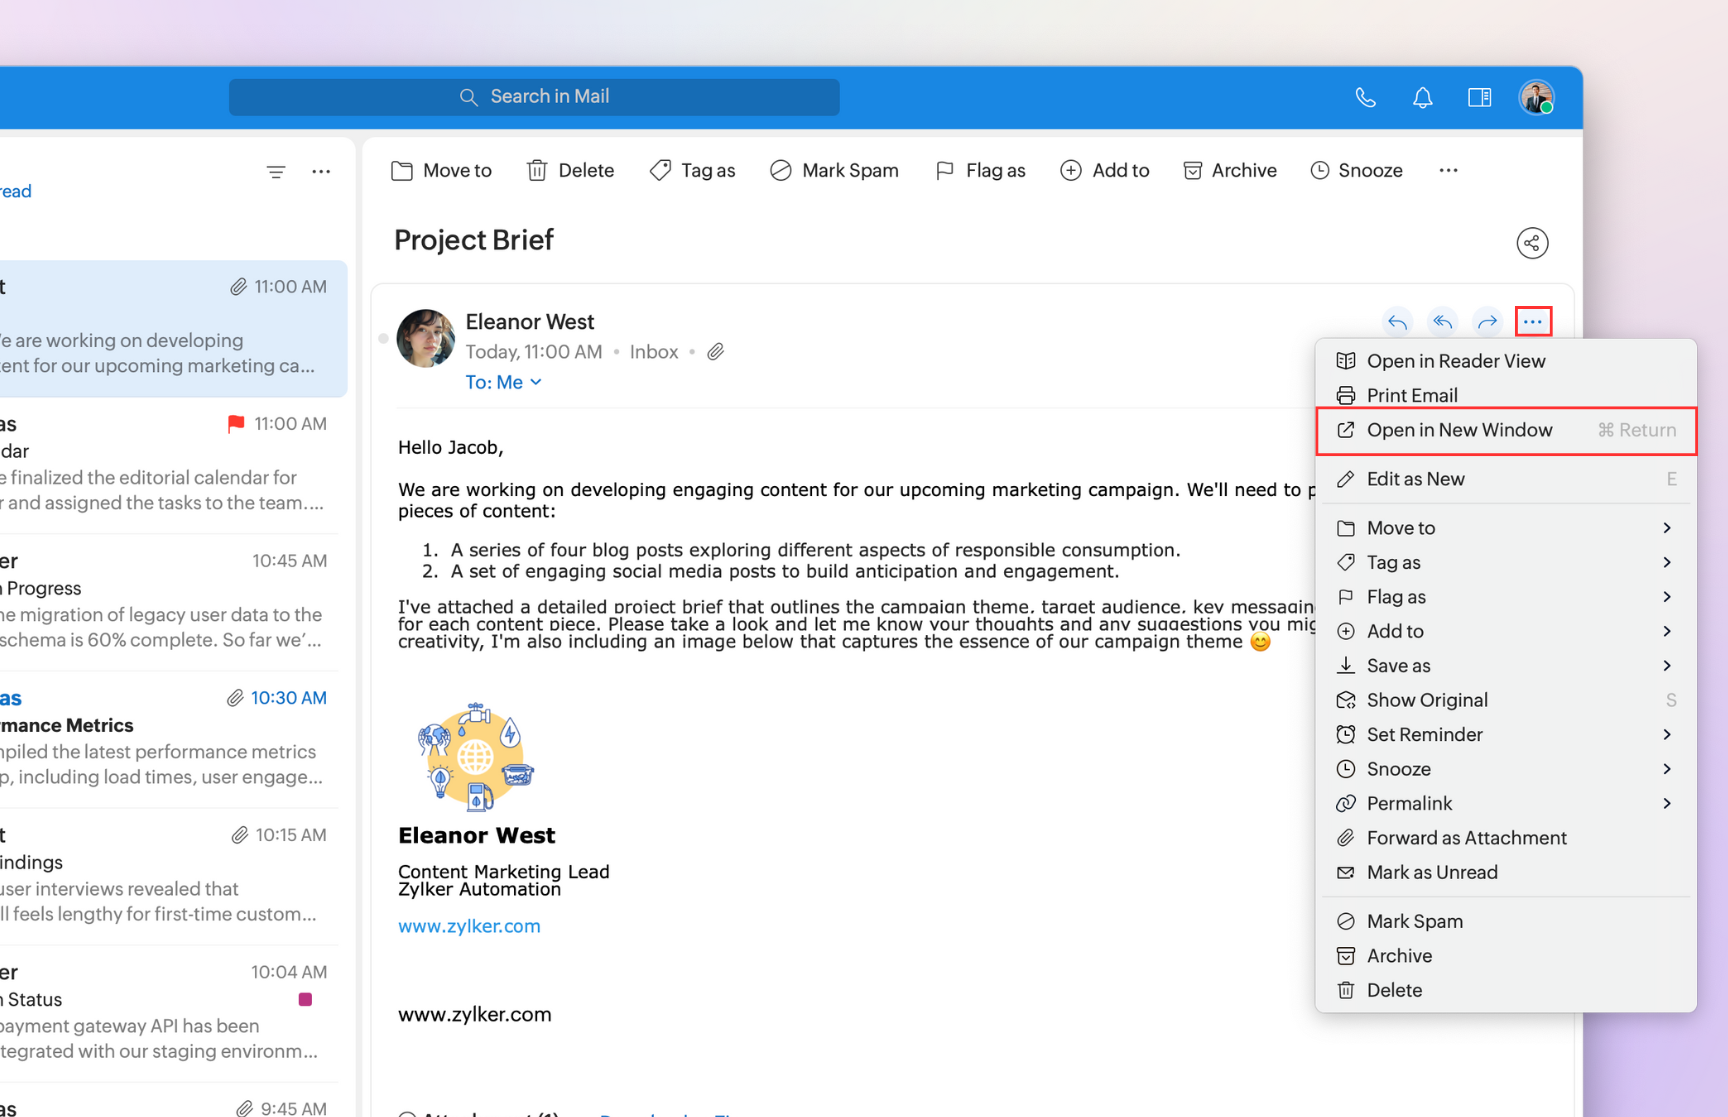Open the 10:15 AM message in list
Viewport: 1728px width, 1117px height.
[170, 876]
